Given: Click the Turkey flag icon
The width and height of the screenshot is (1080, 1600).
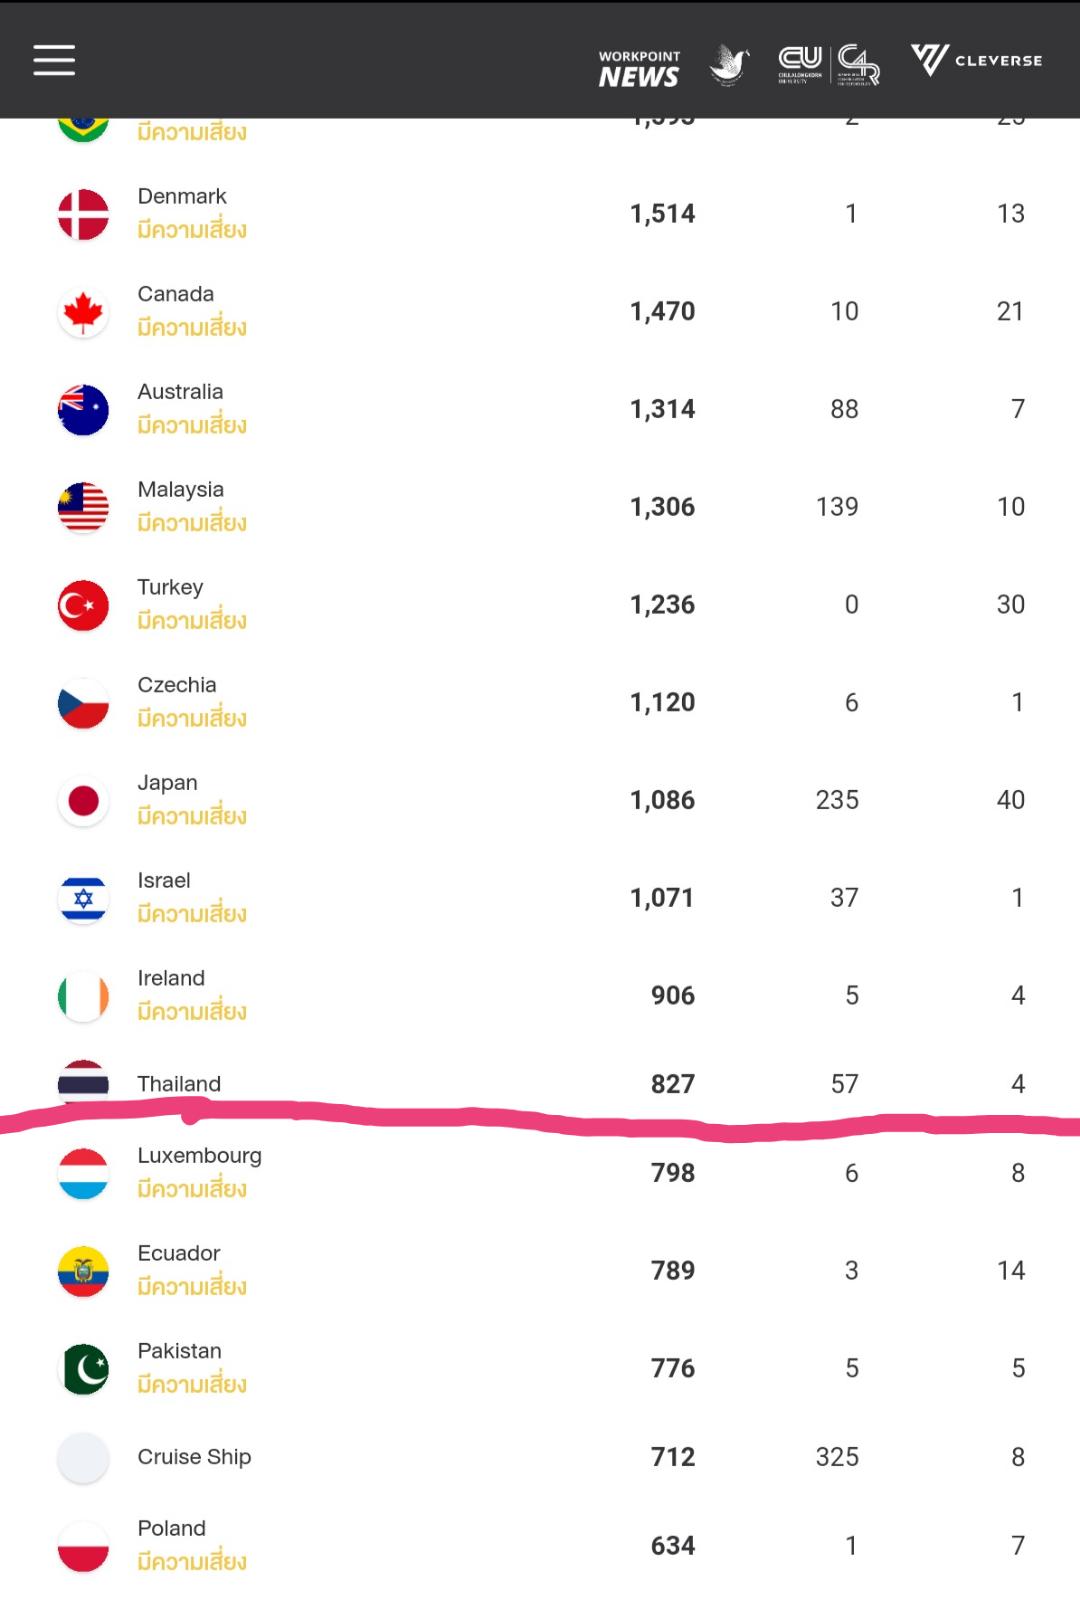Looking at the screenshot, I should point(83,605).
